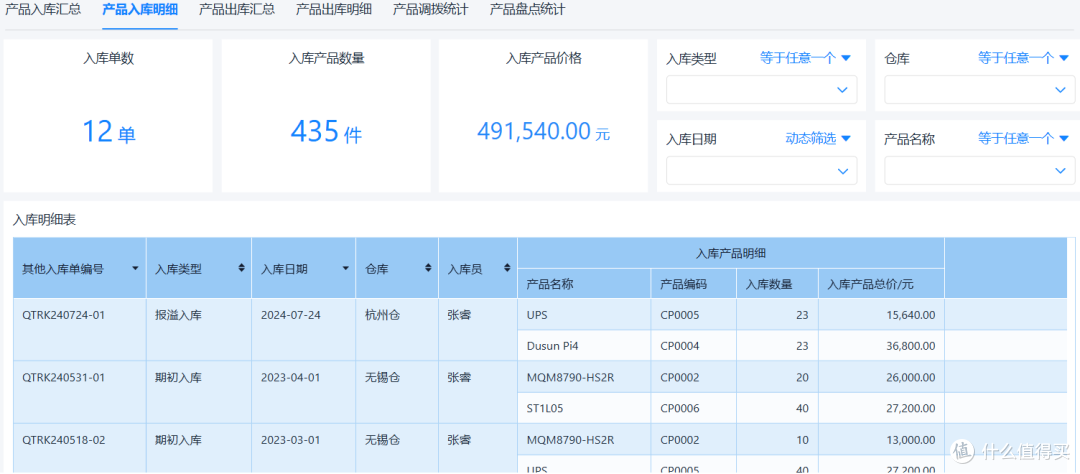Click the 入库单数 12 单 card

coord(108,115)
